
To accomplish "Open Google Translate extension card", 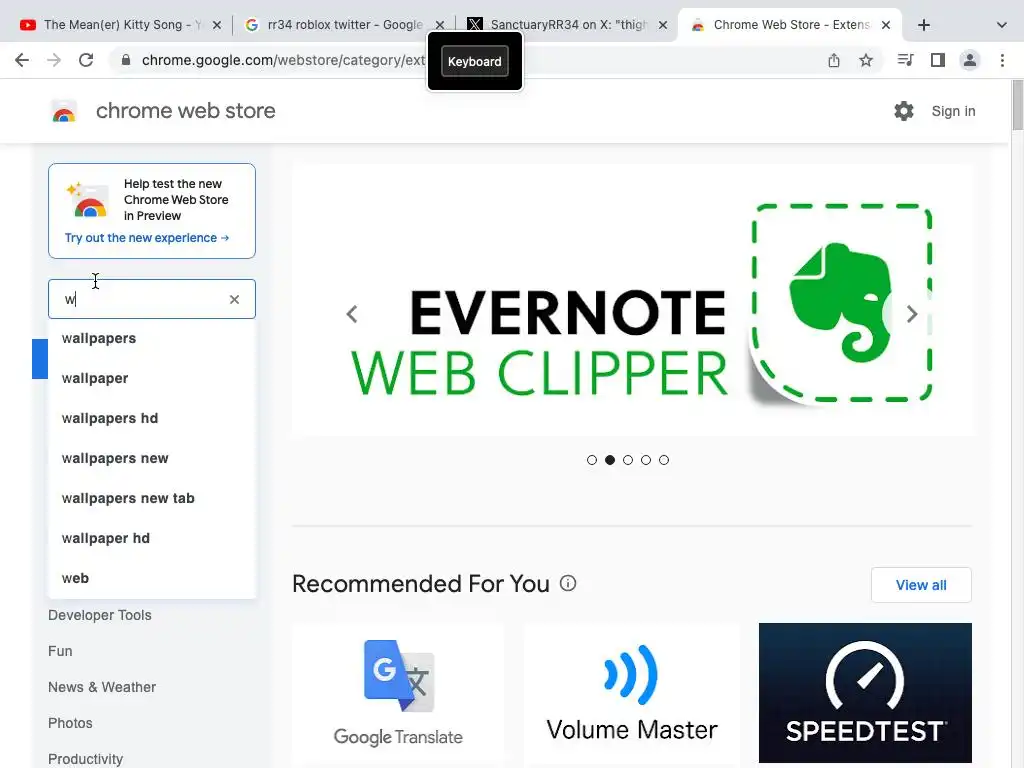I will 398,694.
